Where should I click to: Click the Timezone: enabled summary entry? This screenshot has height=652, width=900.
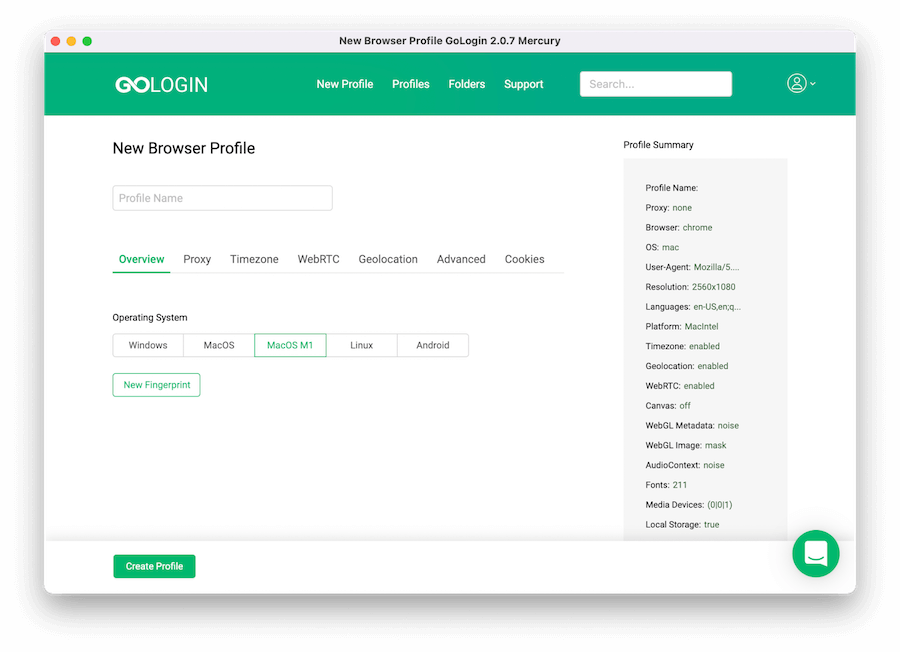[x=682, y=346]
